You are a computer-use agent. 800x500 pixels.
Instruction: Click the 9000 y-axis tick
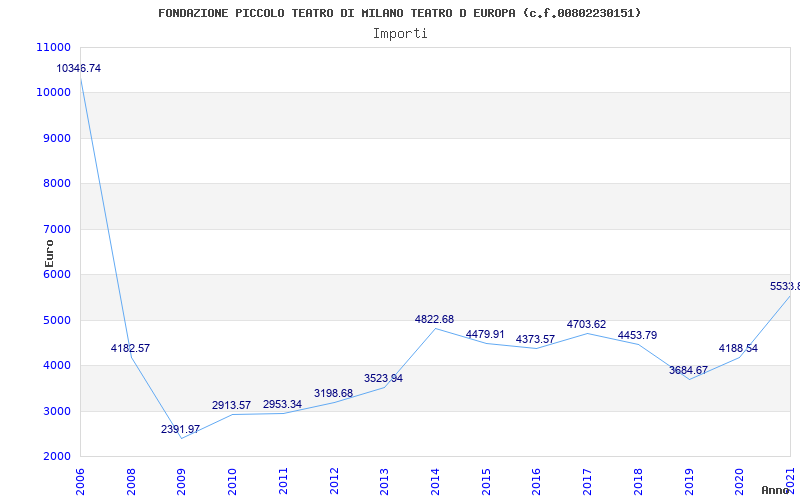[x=55, y=139]
